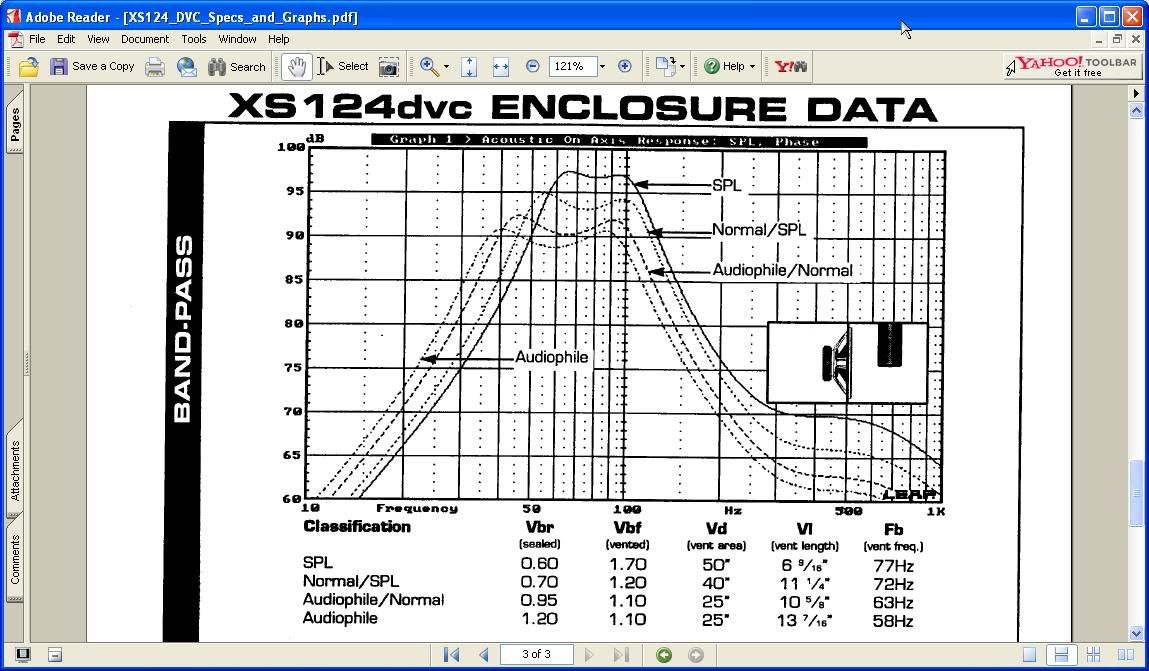Click the page number field showing 3 of 3
Screen dimensions: 1149x671
tap(537, 654)
